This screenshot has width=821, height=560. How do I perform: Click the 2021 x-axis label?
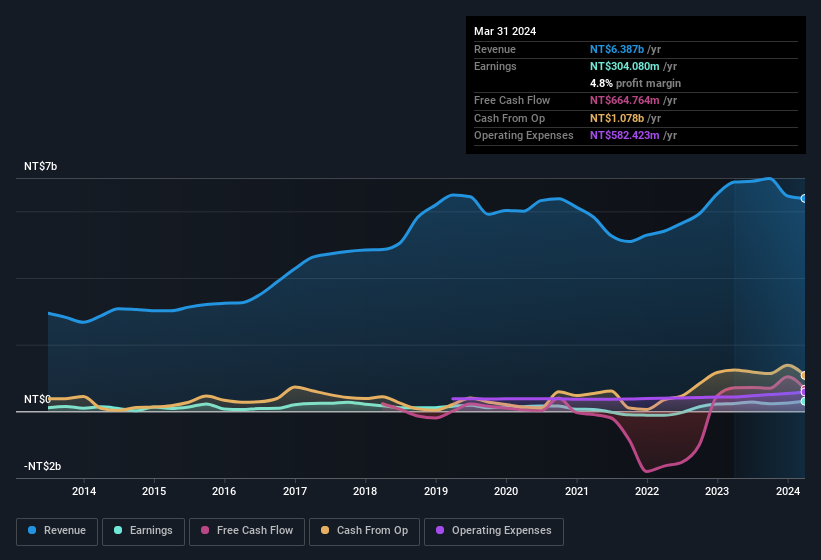[x=576, y=491]
